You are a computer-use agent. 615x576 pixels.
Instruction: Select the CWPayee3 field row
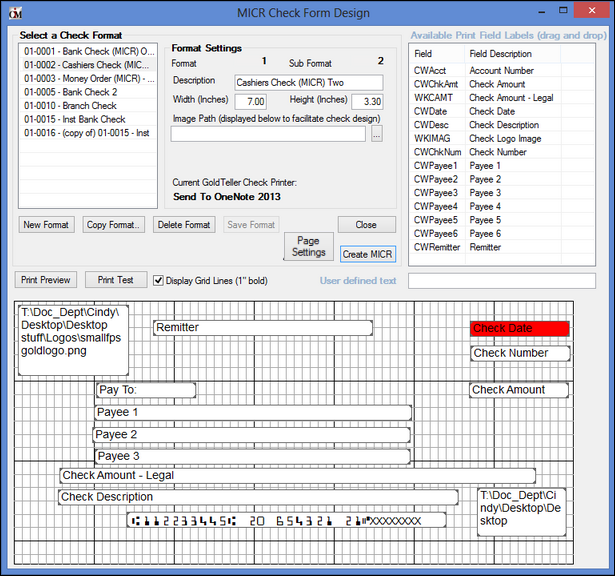pos(502,193)
